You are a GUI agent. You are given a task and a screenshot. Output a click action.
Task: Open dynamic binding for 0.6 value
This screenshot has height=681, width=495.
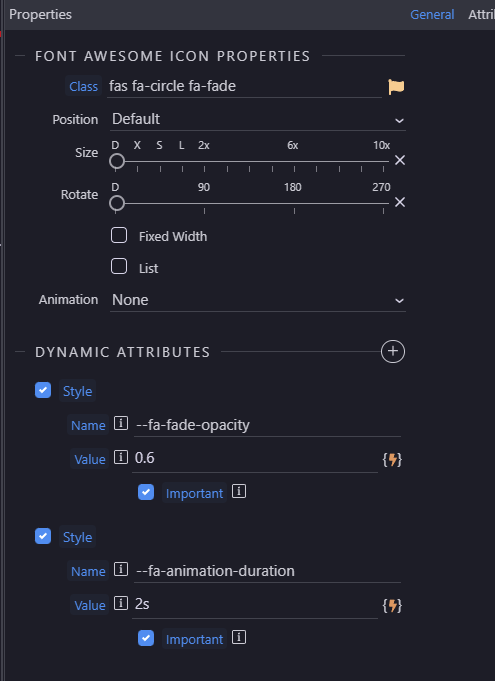pos(392,460)
